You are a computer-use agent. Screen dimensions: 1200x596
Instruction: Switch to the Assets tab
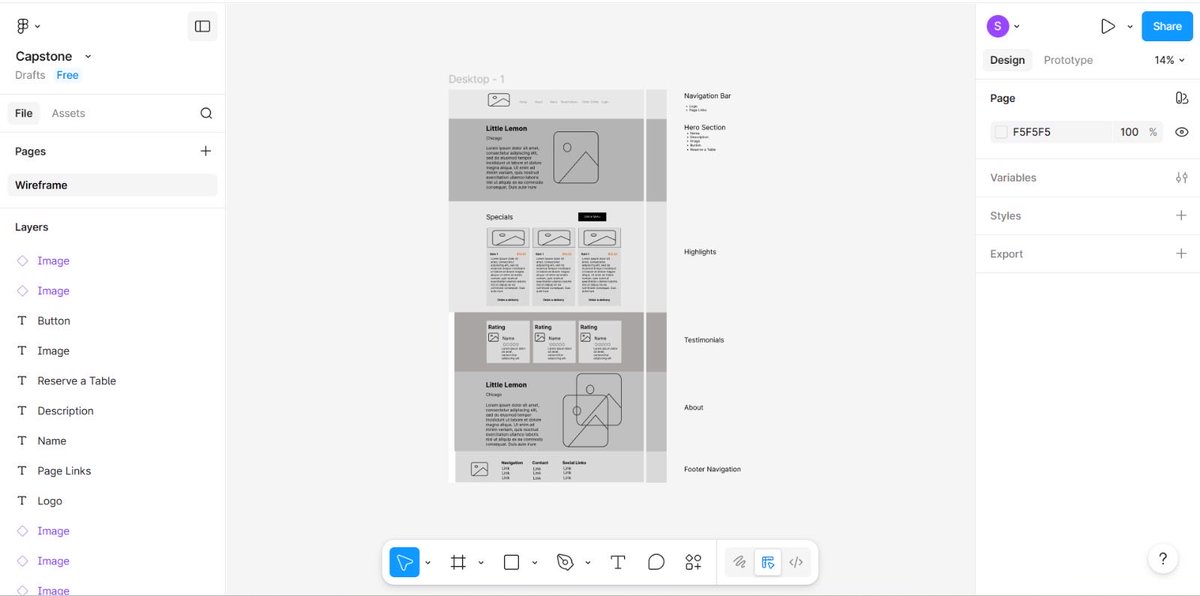68,113
